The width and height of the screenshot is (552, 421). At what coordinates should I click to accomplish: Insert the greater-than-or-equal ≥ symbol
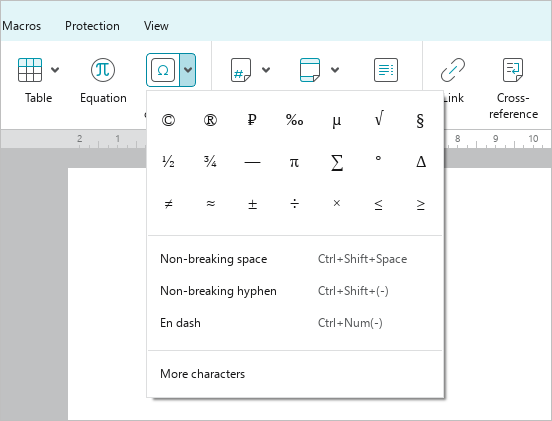(x=420, y=205)
